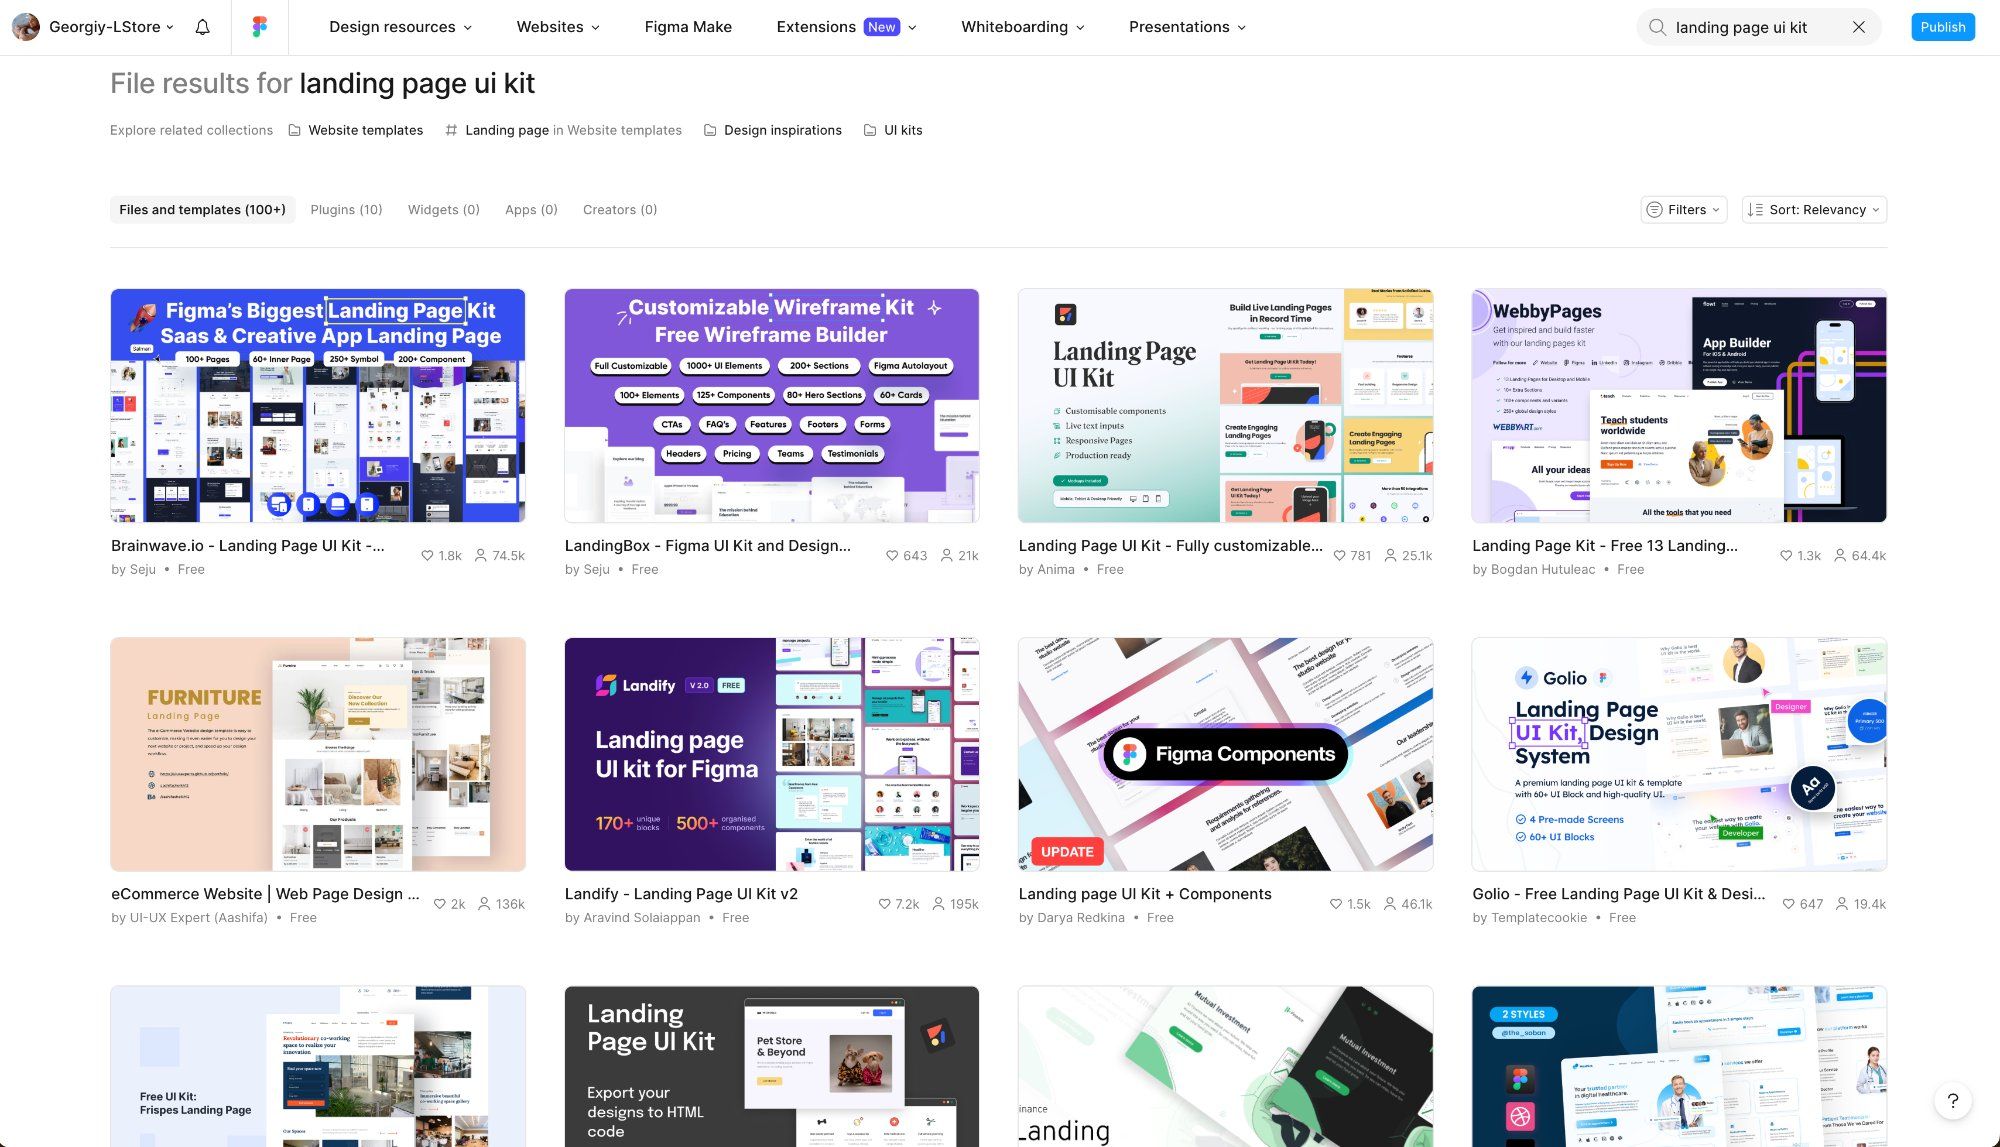Screen dimensions: 2000x1147
Task: Open Sort: Relevancy dropdown
Action: 1814,209
